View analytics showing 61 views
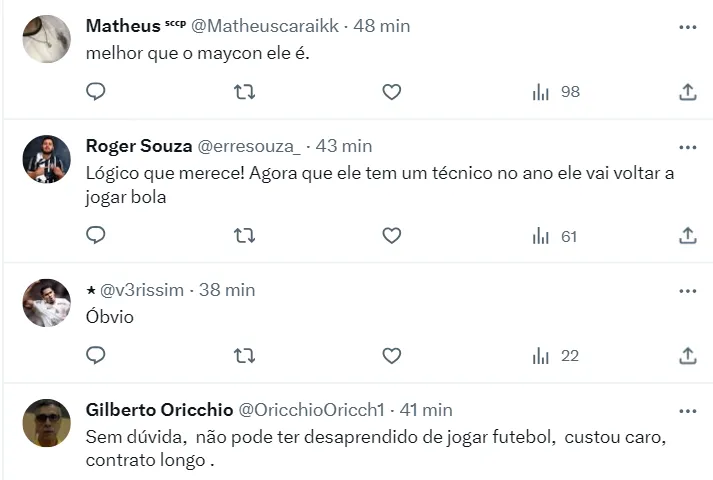 click(556, 236)
